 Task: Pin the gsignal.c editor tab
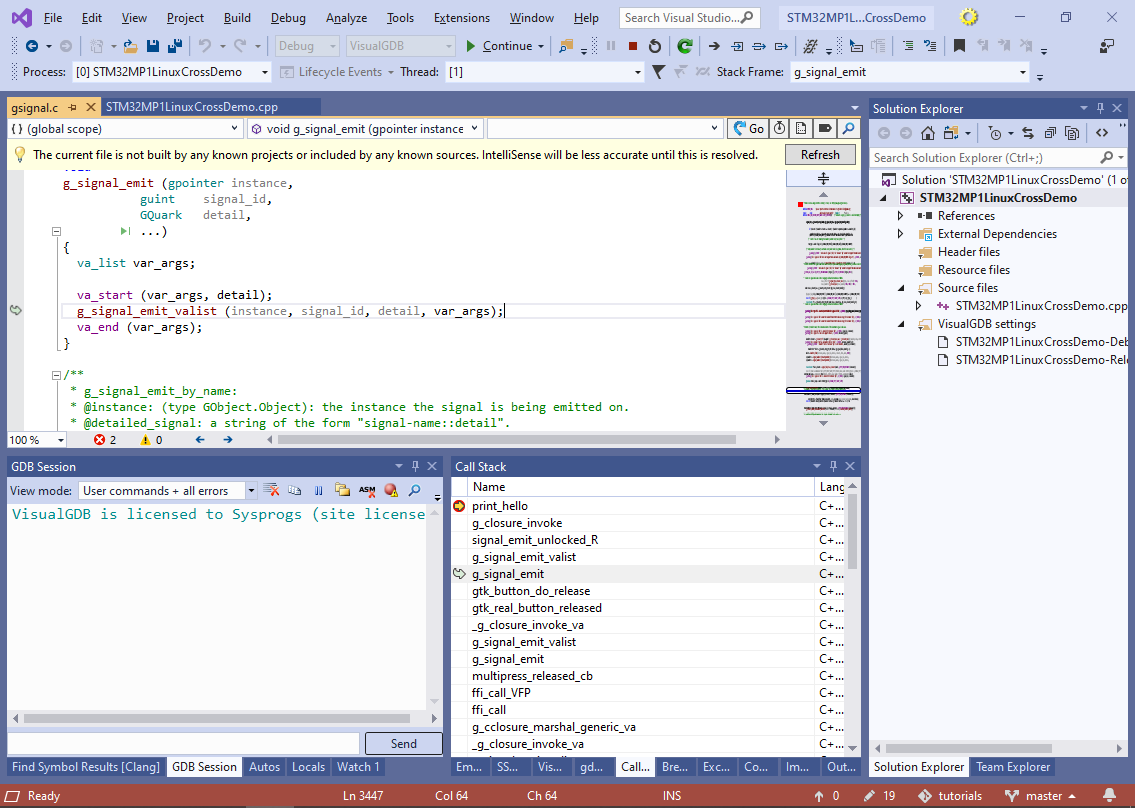coord(72,107)
